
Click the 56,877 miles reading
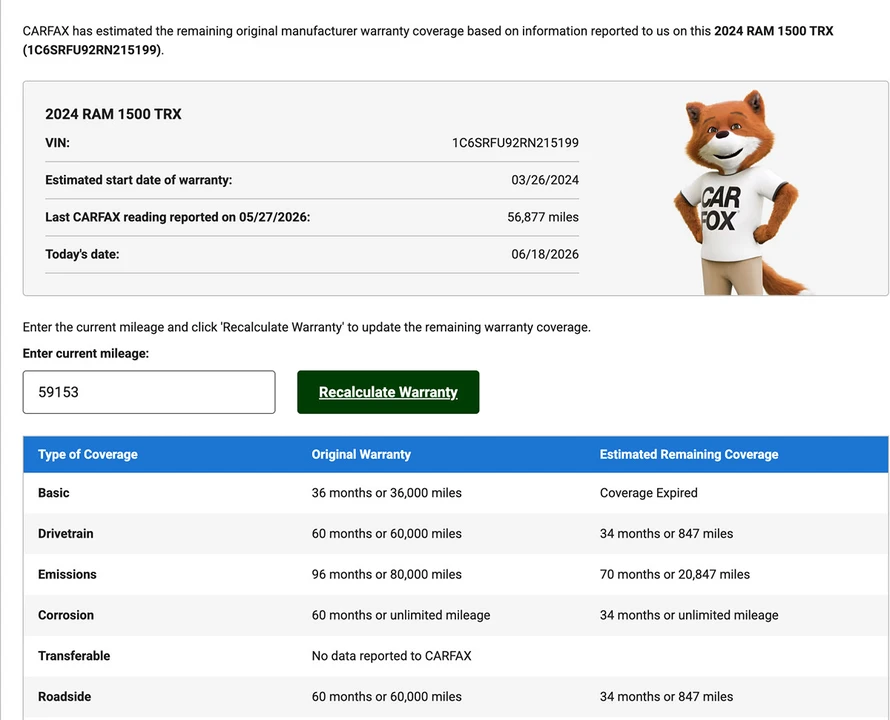tap(543, 217)
